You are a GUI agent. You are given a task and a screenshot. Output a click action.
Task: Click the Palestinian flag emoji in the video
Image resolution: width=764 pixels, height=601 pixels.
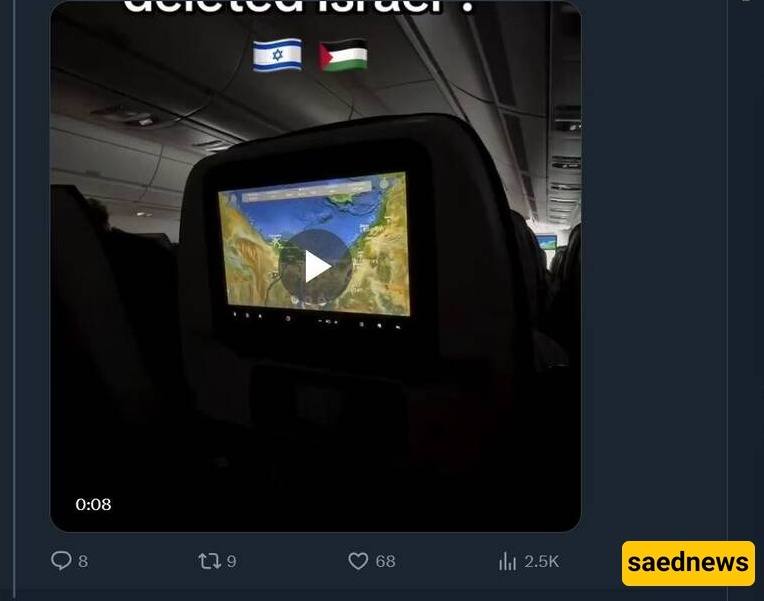(x=344, y=55)
